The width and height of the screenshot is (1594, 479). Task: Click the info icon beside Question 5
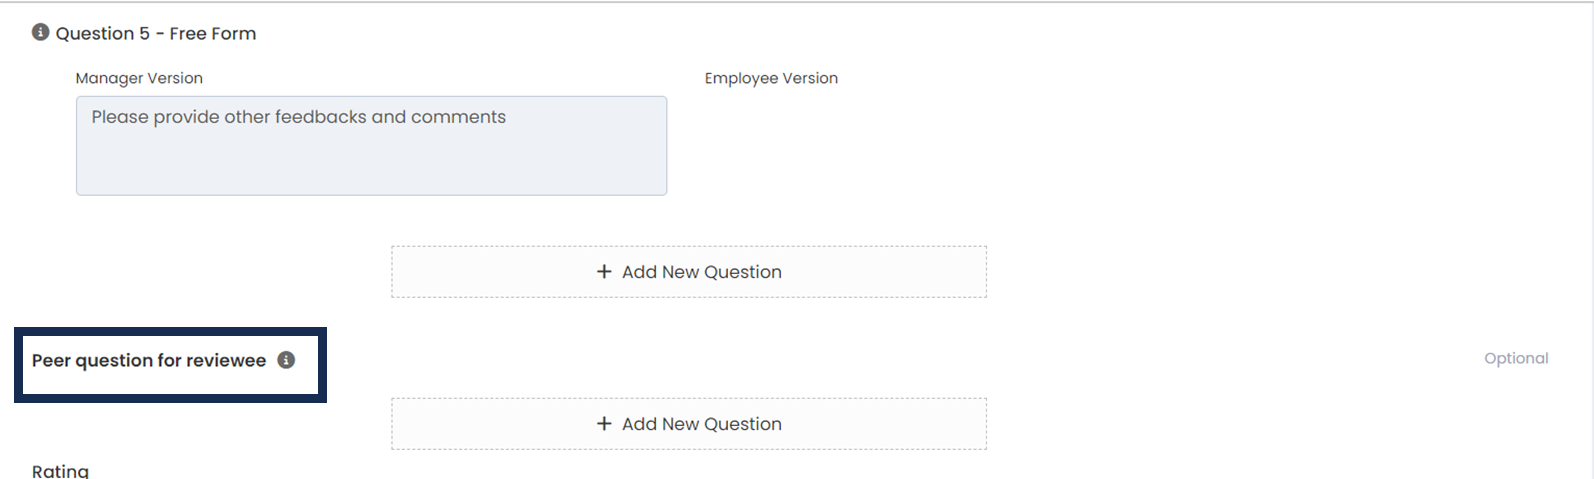[40, 32]
